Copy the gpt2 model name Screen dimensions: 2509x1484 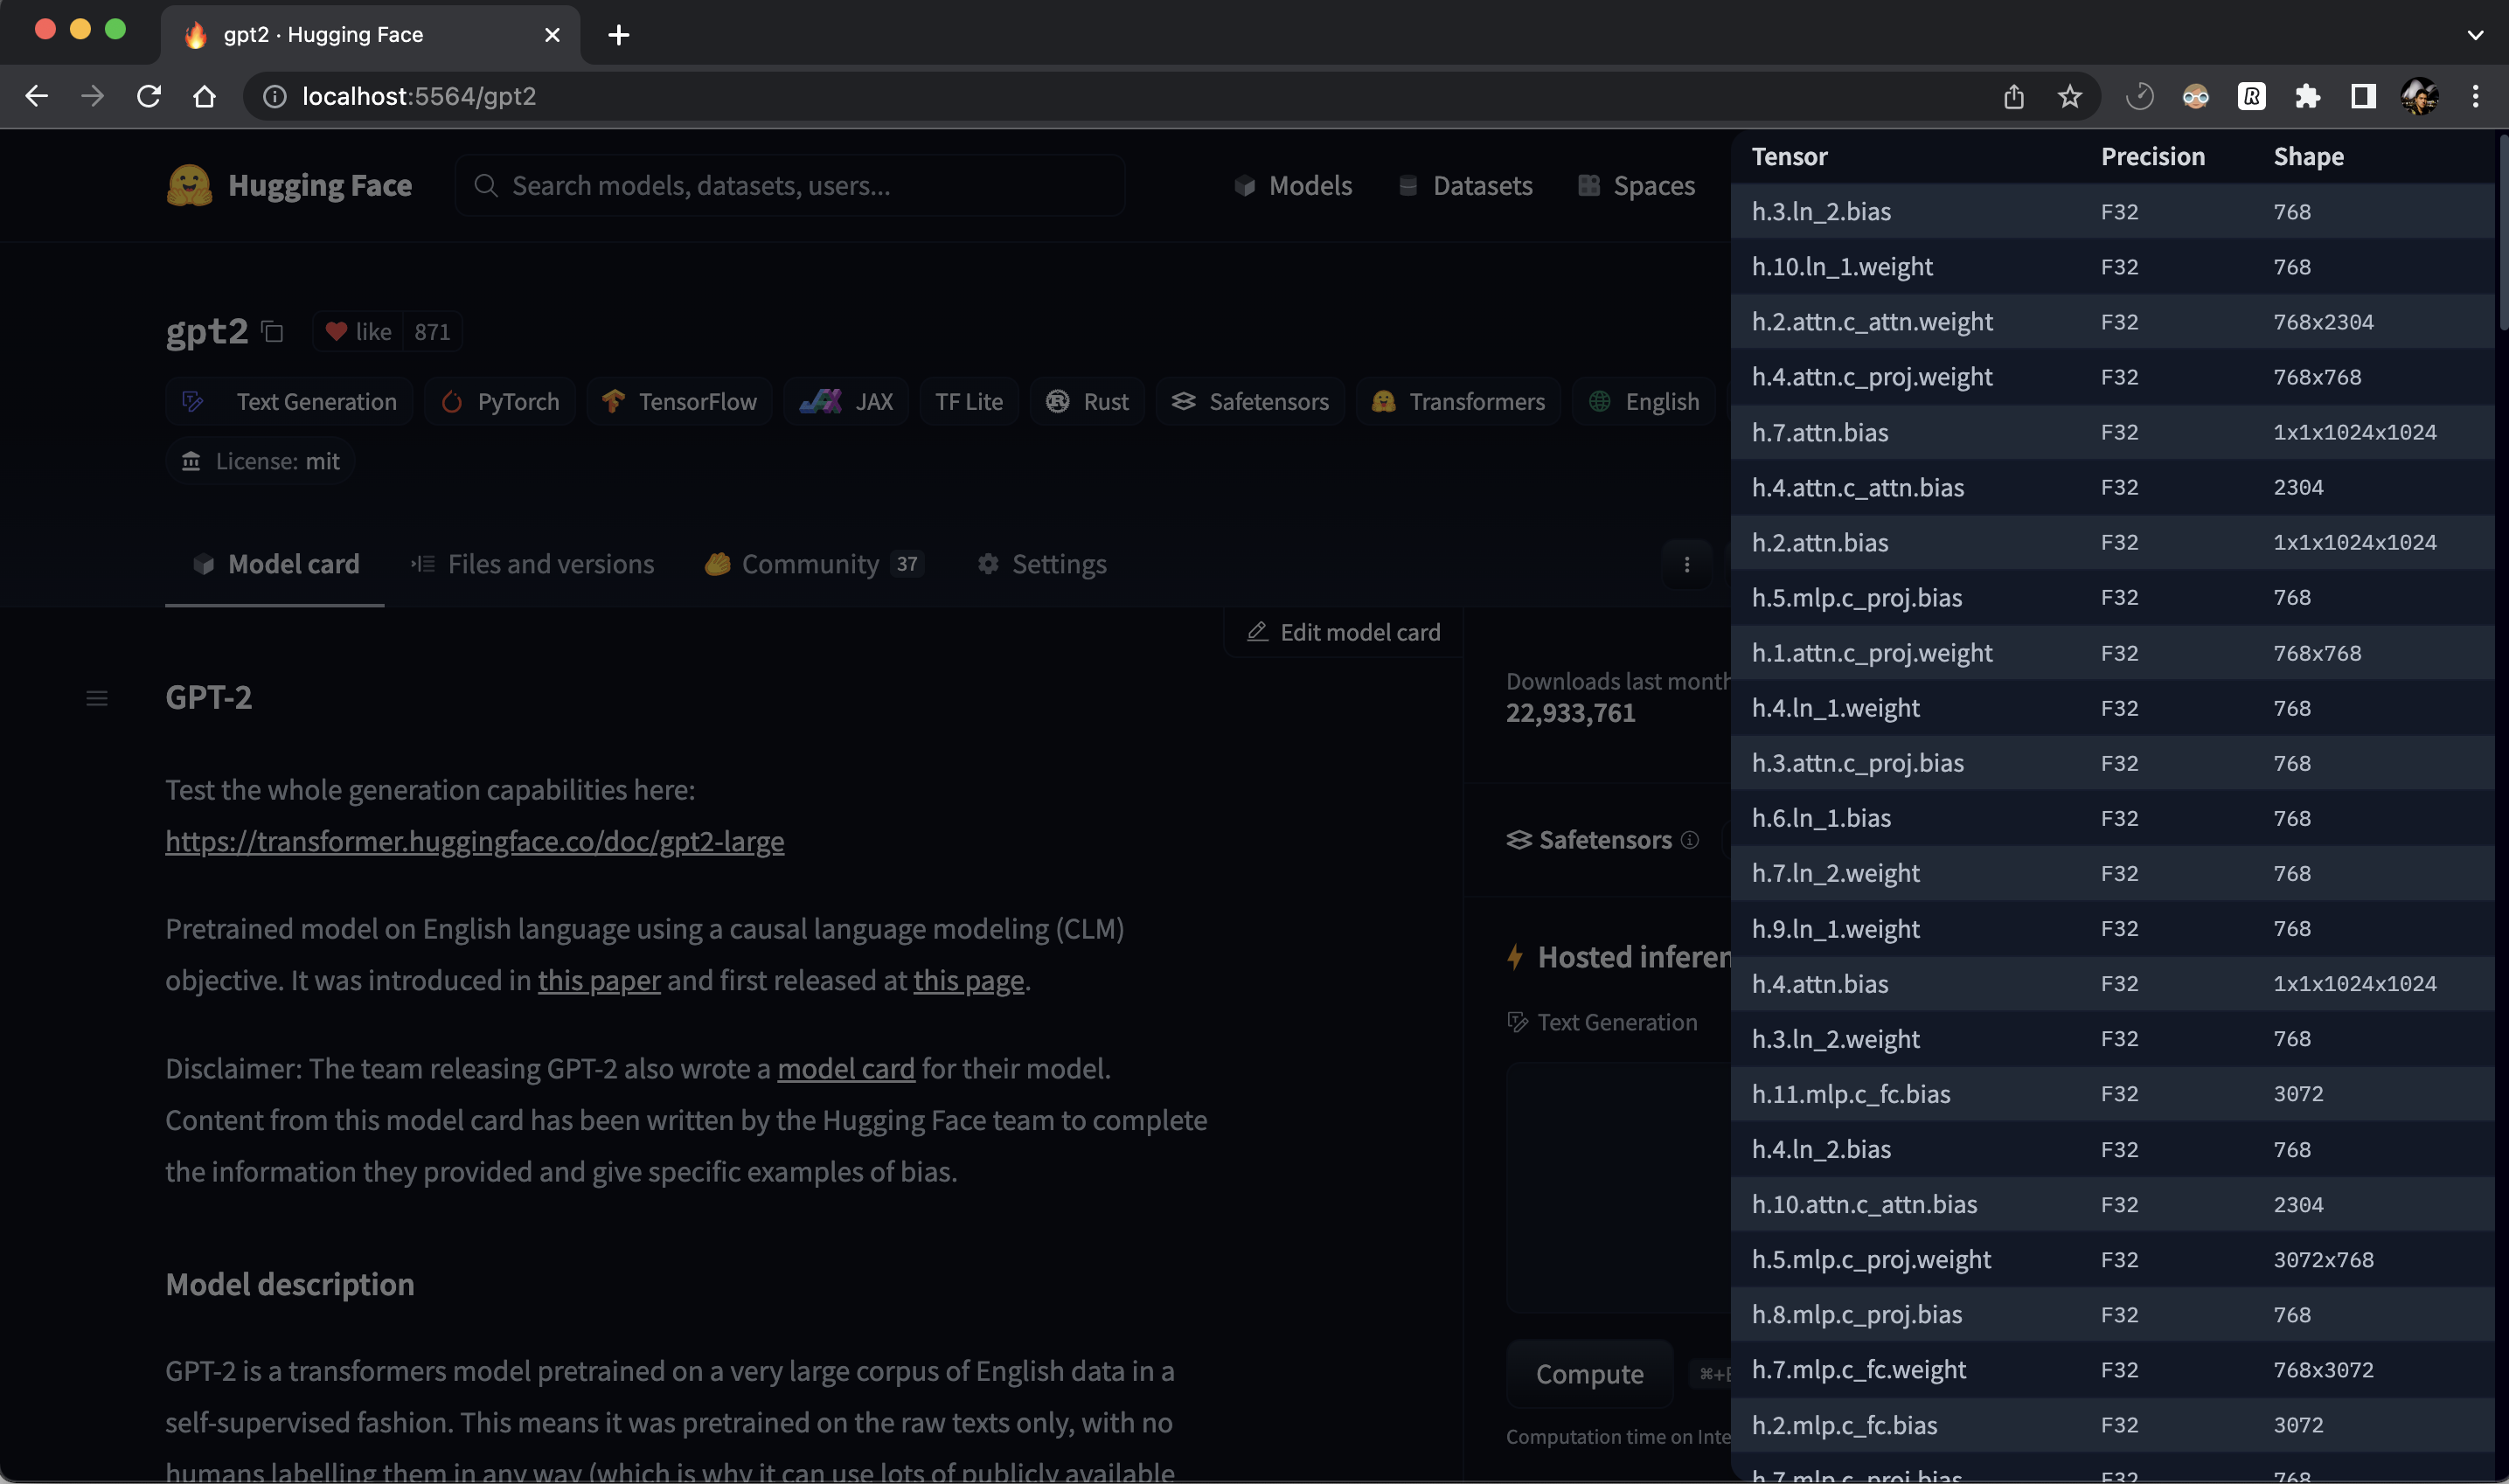coord(272,331)
